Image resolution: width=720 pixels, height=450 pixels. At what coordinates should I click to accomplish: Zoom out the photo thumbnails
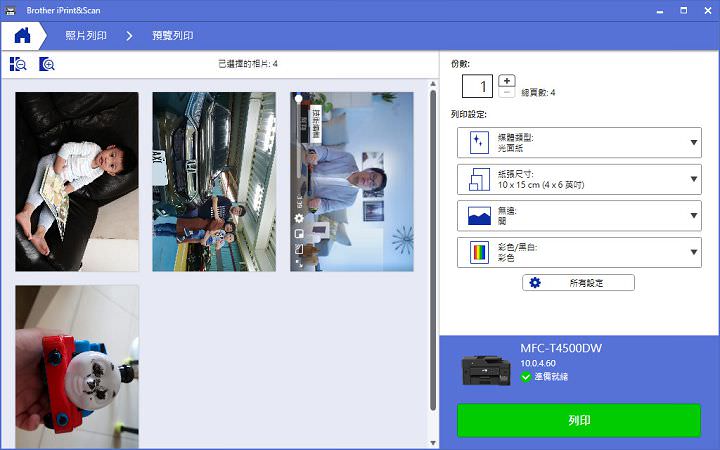pos(18,64)
